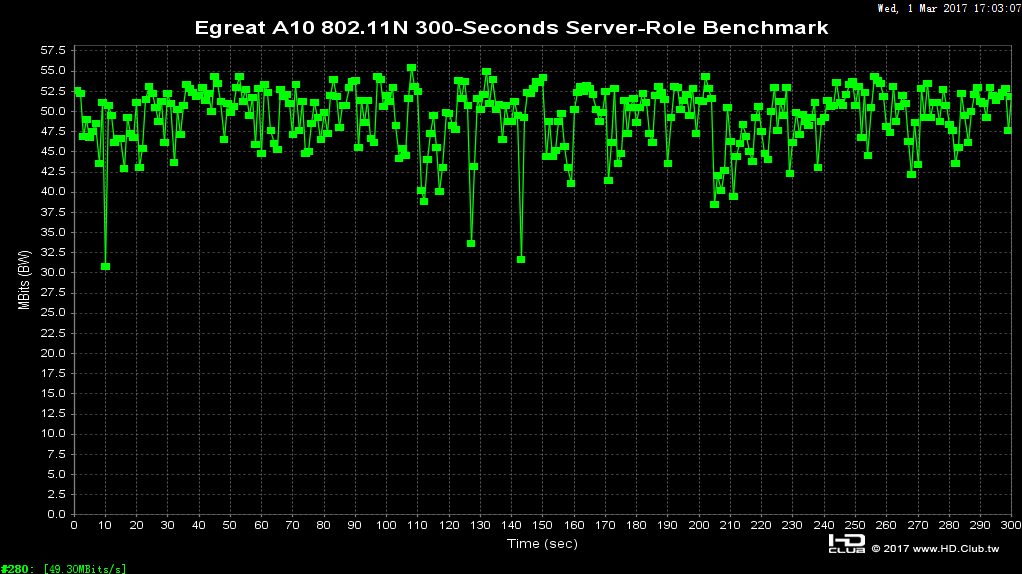Click the y-axis tick label '30.0'

tap(53, 272)
